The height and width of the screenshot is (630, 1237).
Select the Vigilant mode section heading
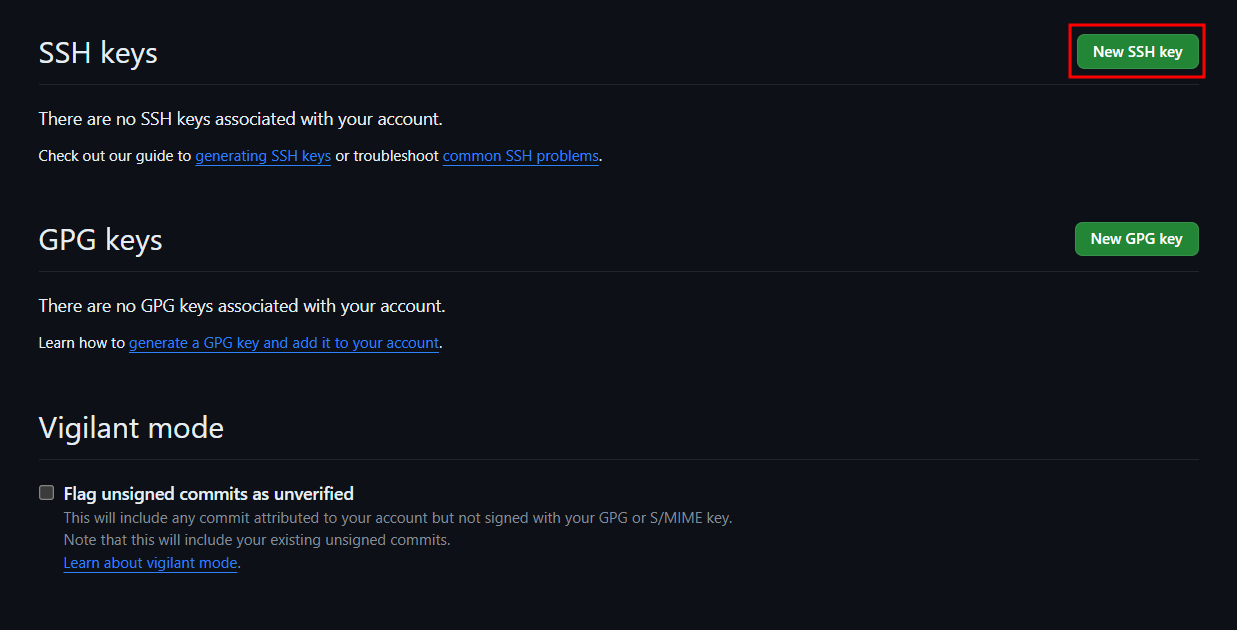[x=131, y=428]
